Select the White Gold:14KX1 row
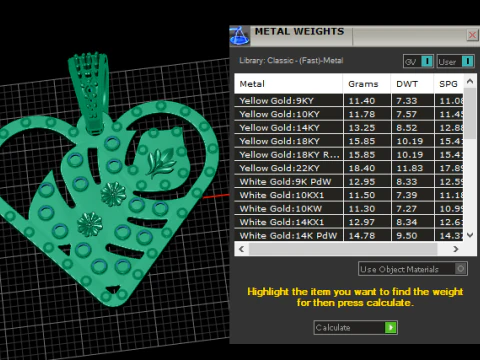This screenshot has height=360, width=480. tap(349, 222)
